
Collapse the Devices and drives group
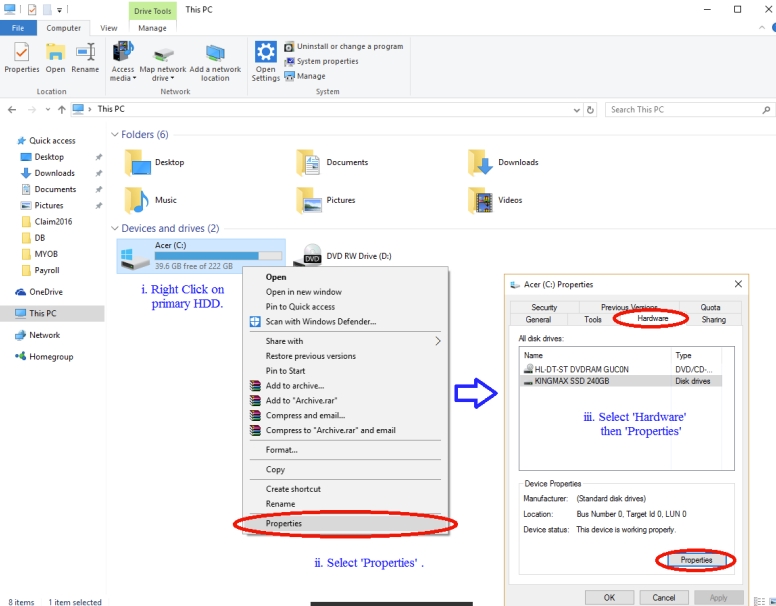click(113, 229)
